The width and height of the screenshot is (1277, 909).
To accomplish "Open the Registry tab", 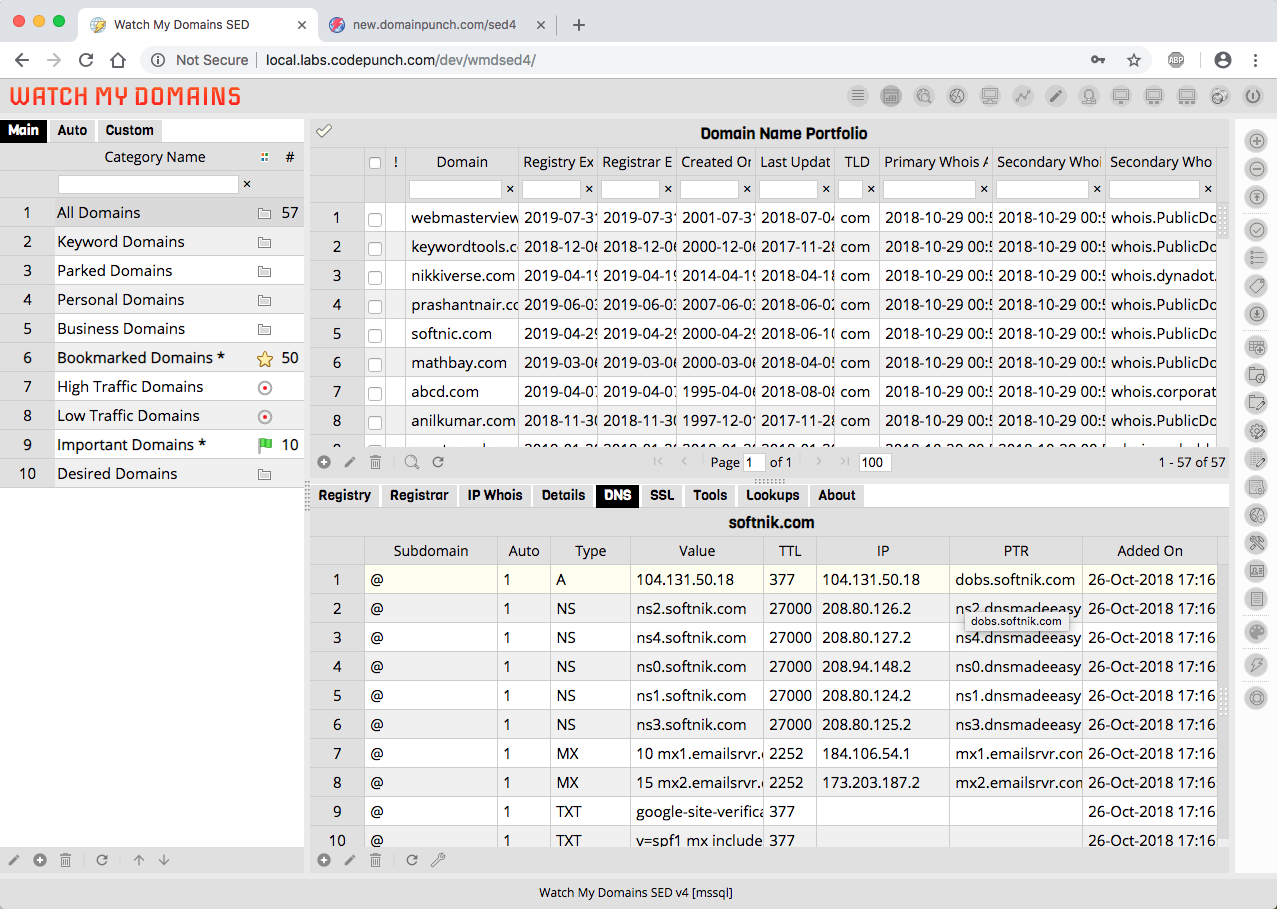I will [x=345, y=495].
